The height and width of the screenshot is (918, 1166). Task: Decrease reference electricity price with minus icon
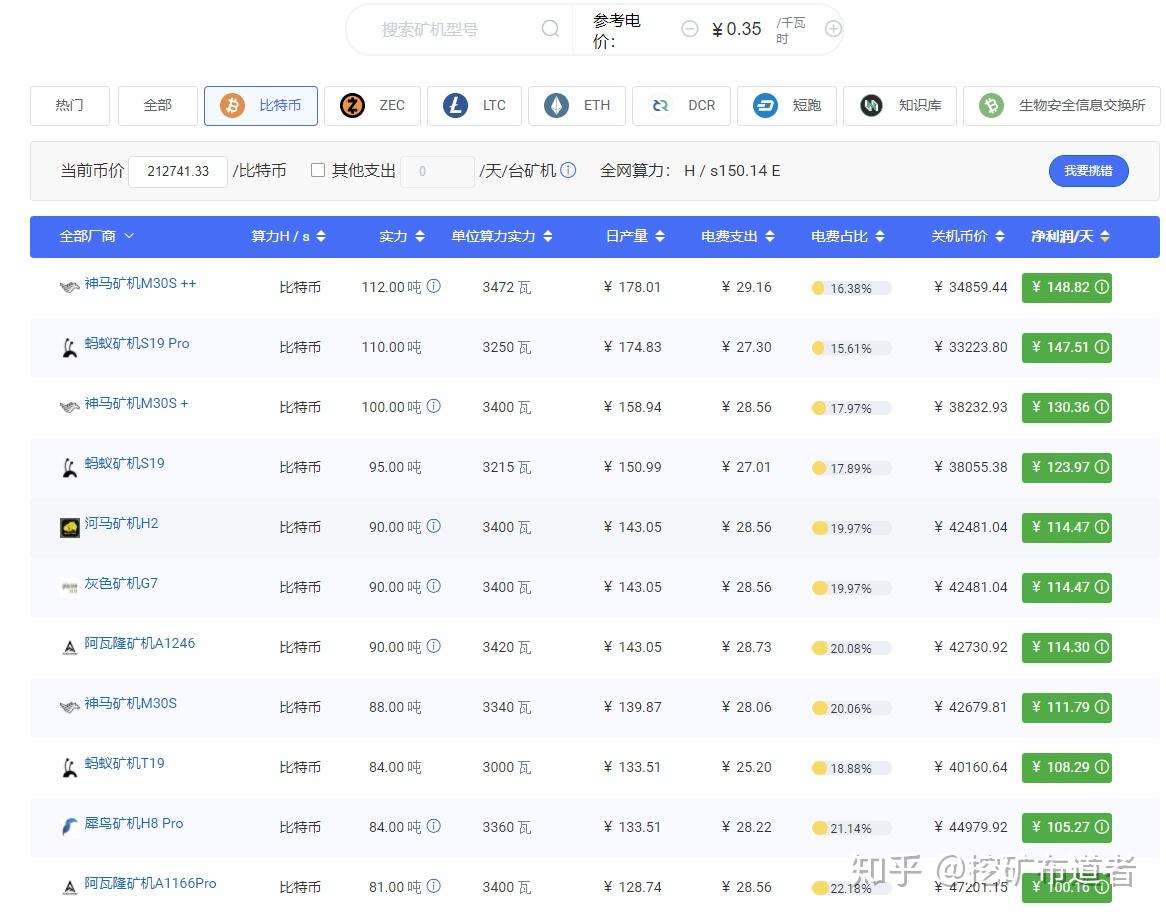689,29
